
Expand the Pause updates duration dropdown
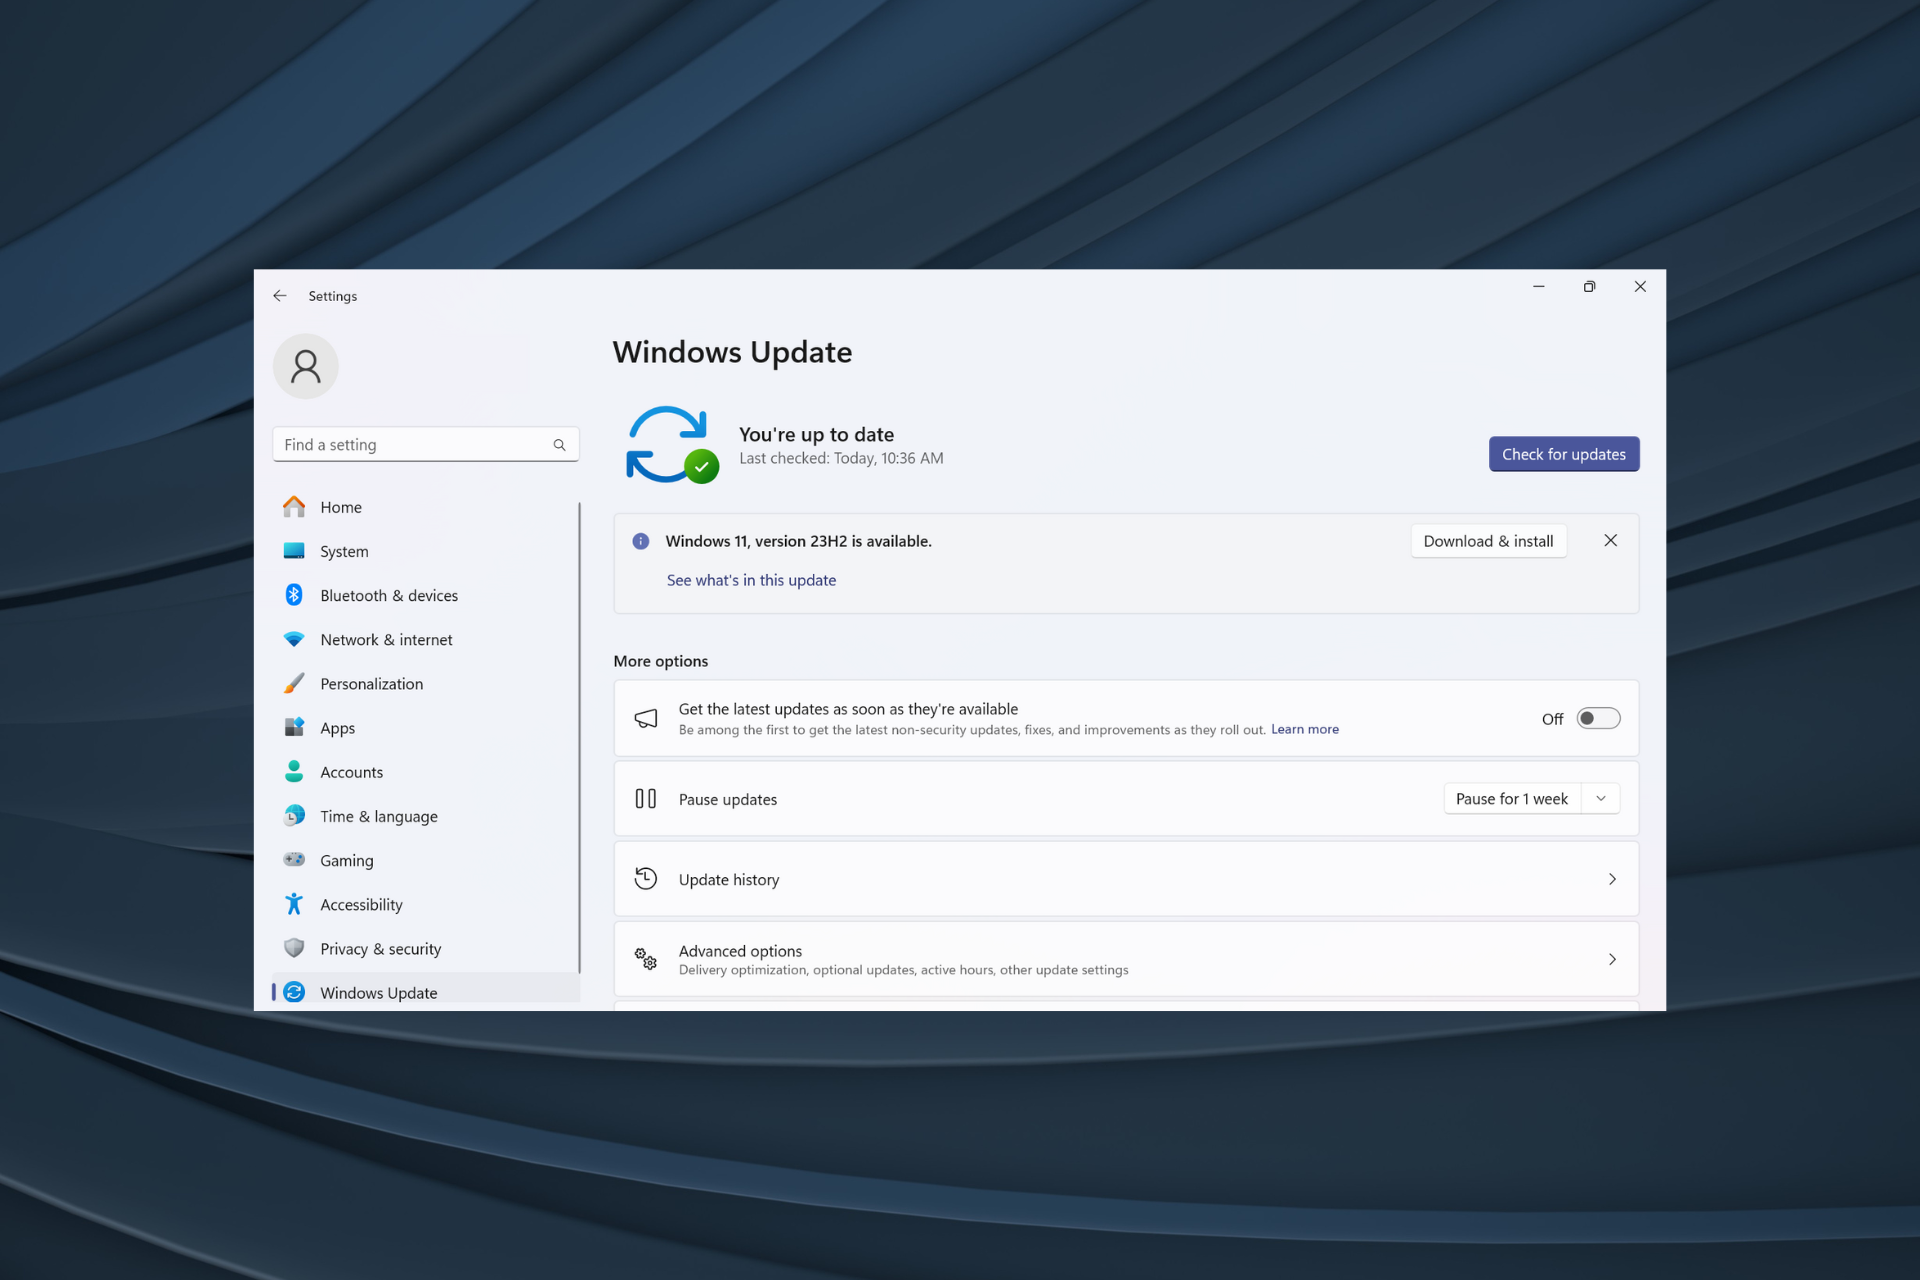[x=1603, y=799]
